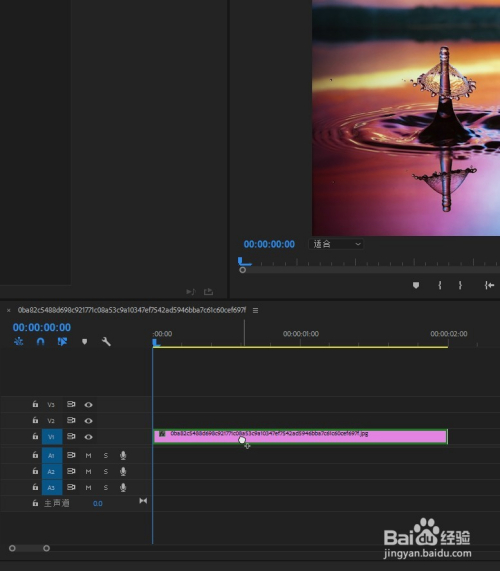The height and width of the screenshot is (571, 500).
Task: Open the zoom level dropdown in monitor
Action: click(x=336, y=244)
